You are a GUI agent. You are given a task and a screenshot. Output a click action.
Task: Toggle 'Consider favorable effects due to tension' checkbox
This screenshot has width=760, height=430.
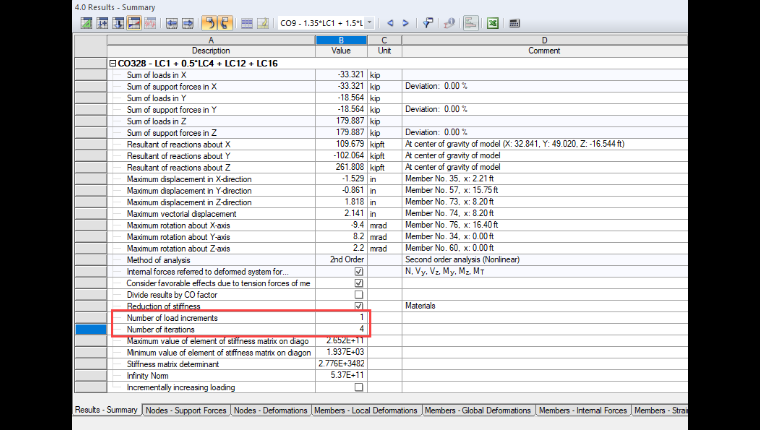(359, 283)
